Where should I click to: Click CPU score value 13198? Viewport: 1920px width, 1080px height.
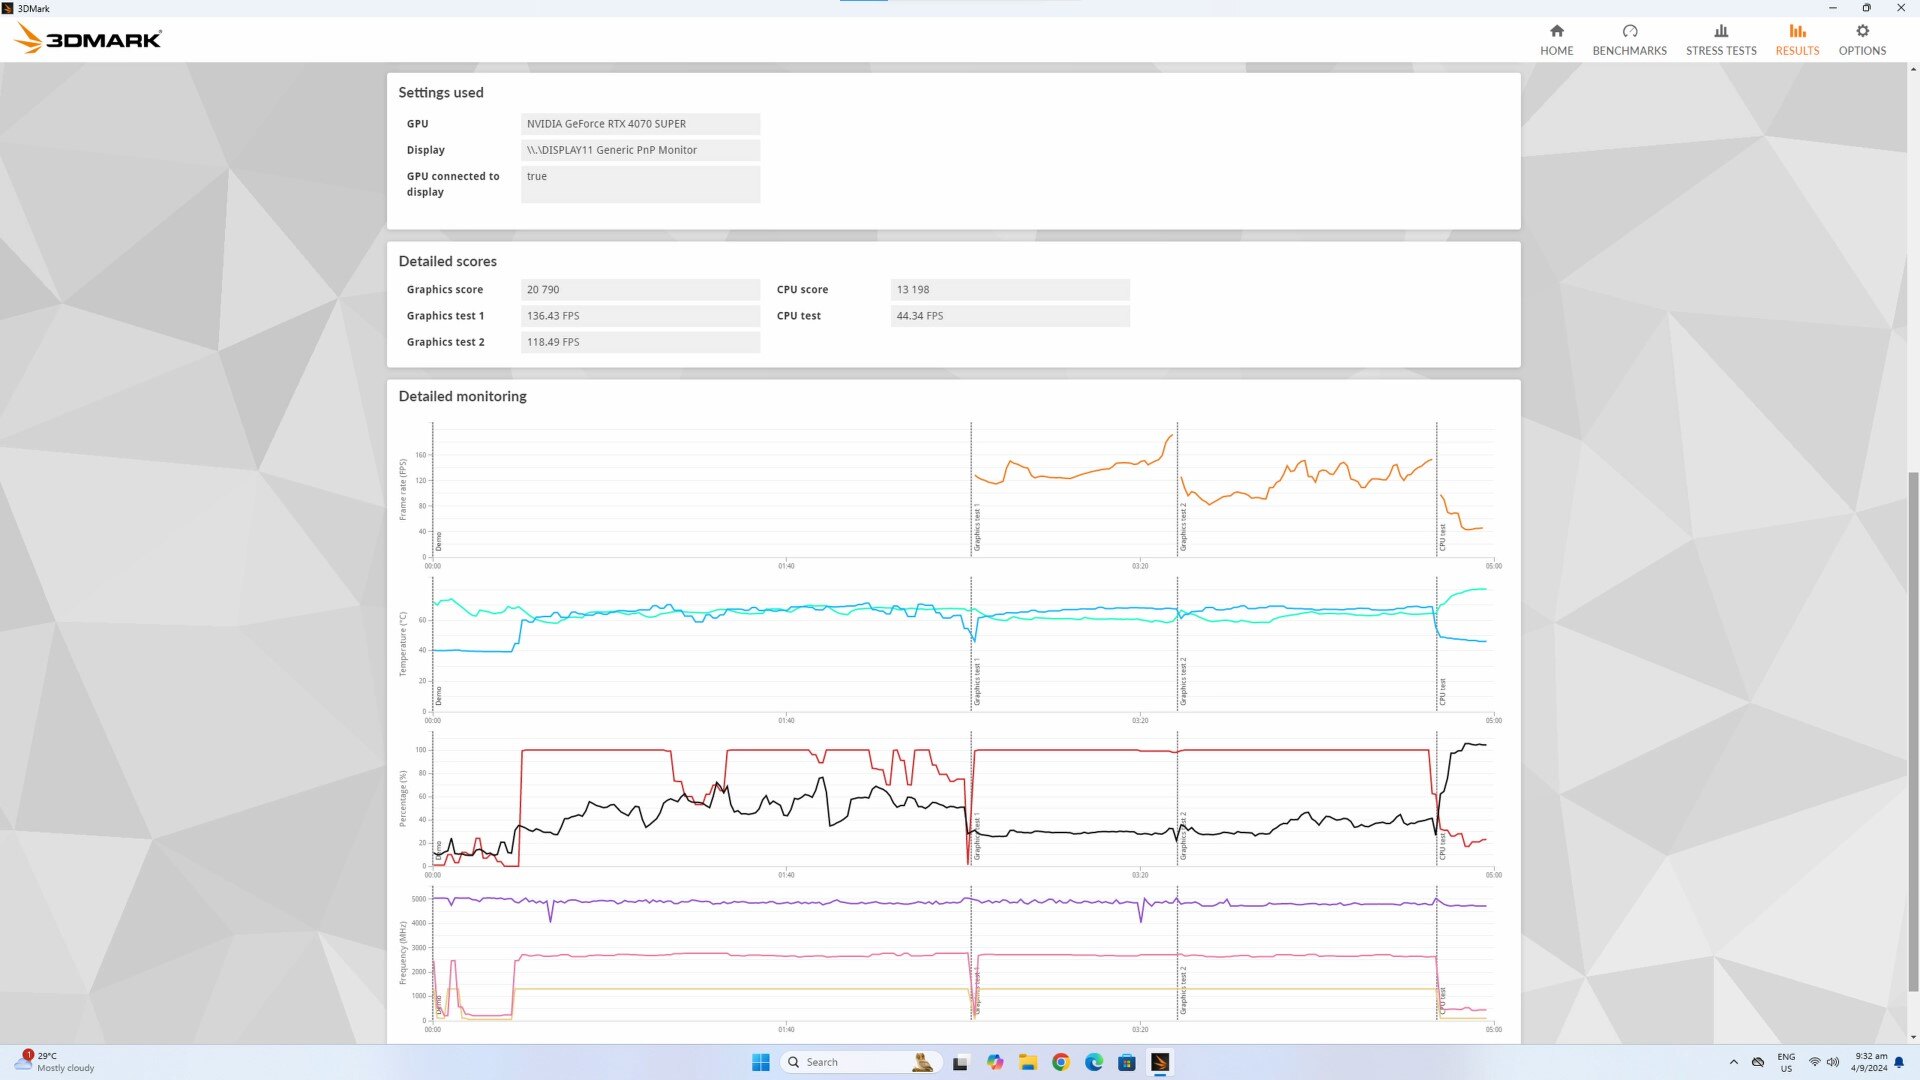point(913,289)
